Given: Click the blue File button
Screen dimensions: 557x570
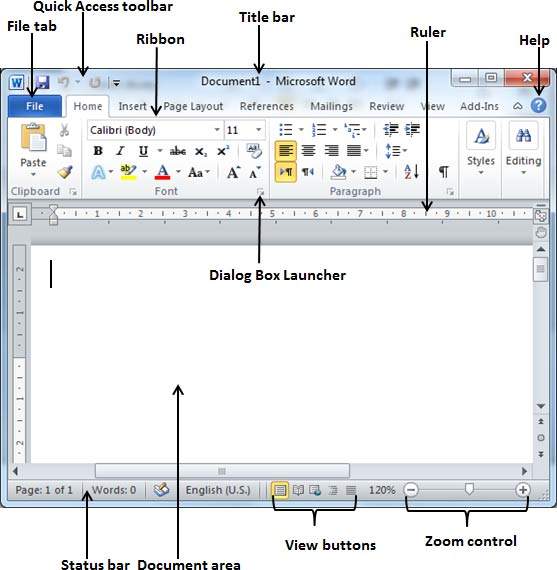Looking at the screenshot, I should click(x=35, y=106).
